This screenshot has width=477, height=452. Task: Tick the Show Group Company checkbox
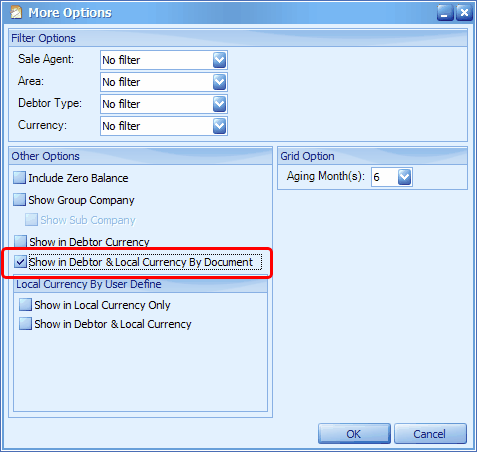pos(19,200)
